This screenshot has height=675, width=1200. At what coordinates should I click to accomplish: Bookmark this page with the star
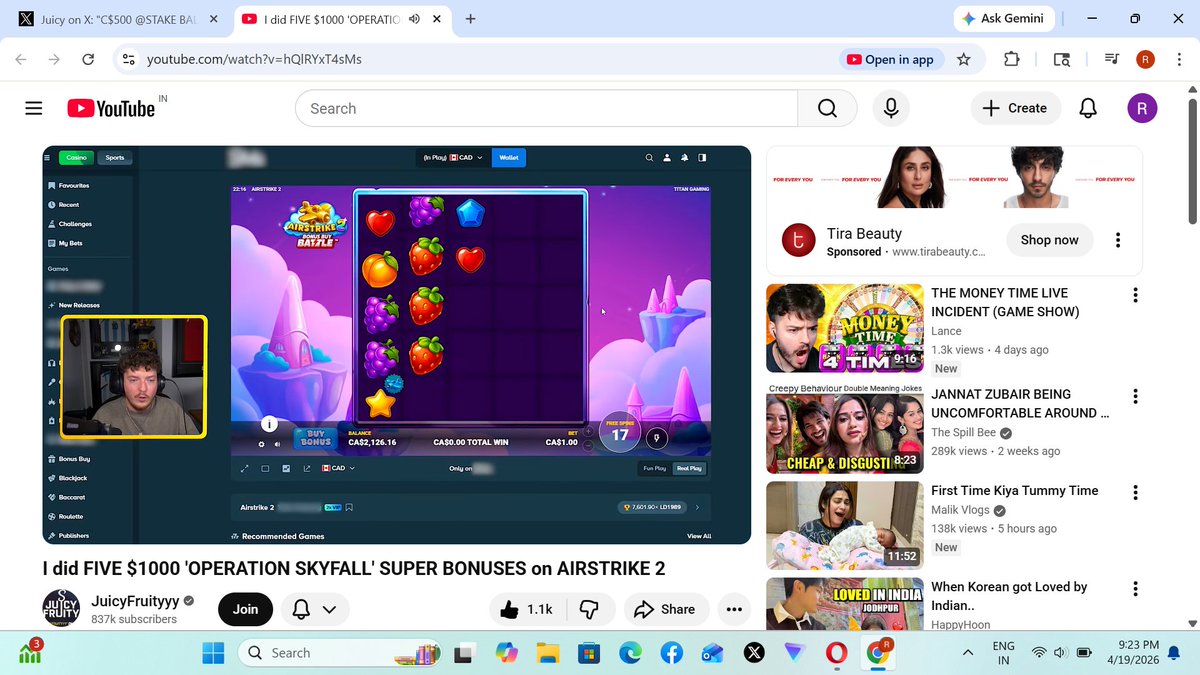pyautogui.click(x=963, y=59)
